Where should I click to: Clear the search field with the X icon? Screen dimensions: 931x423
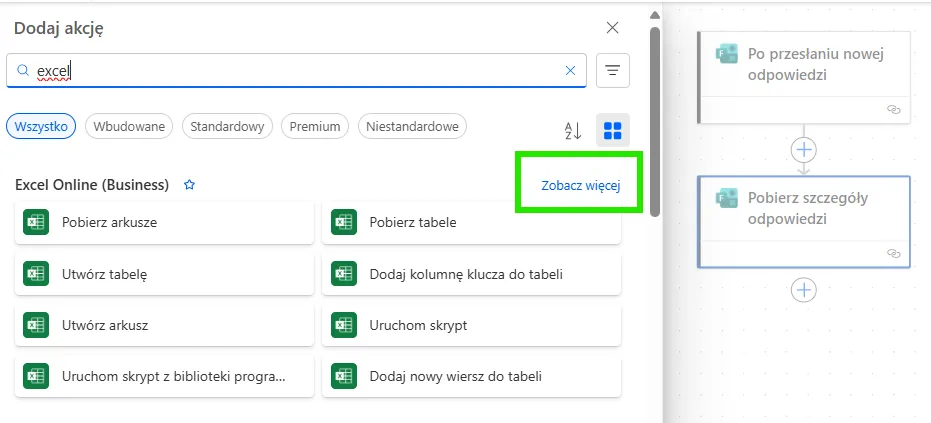(571, 71)
